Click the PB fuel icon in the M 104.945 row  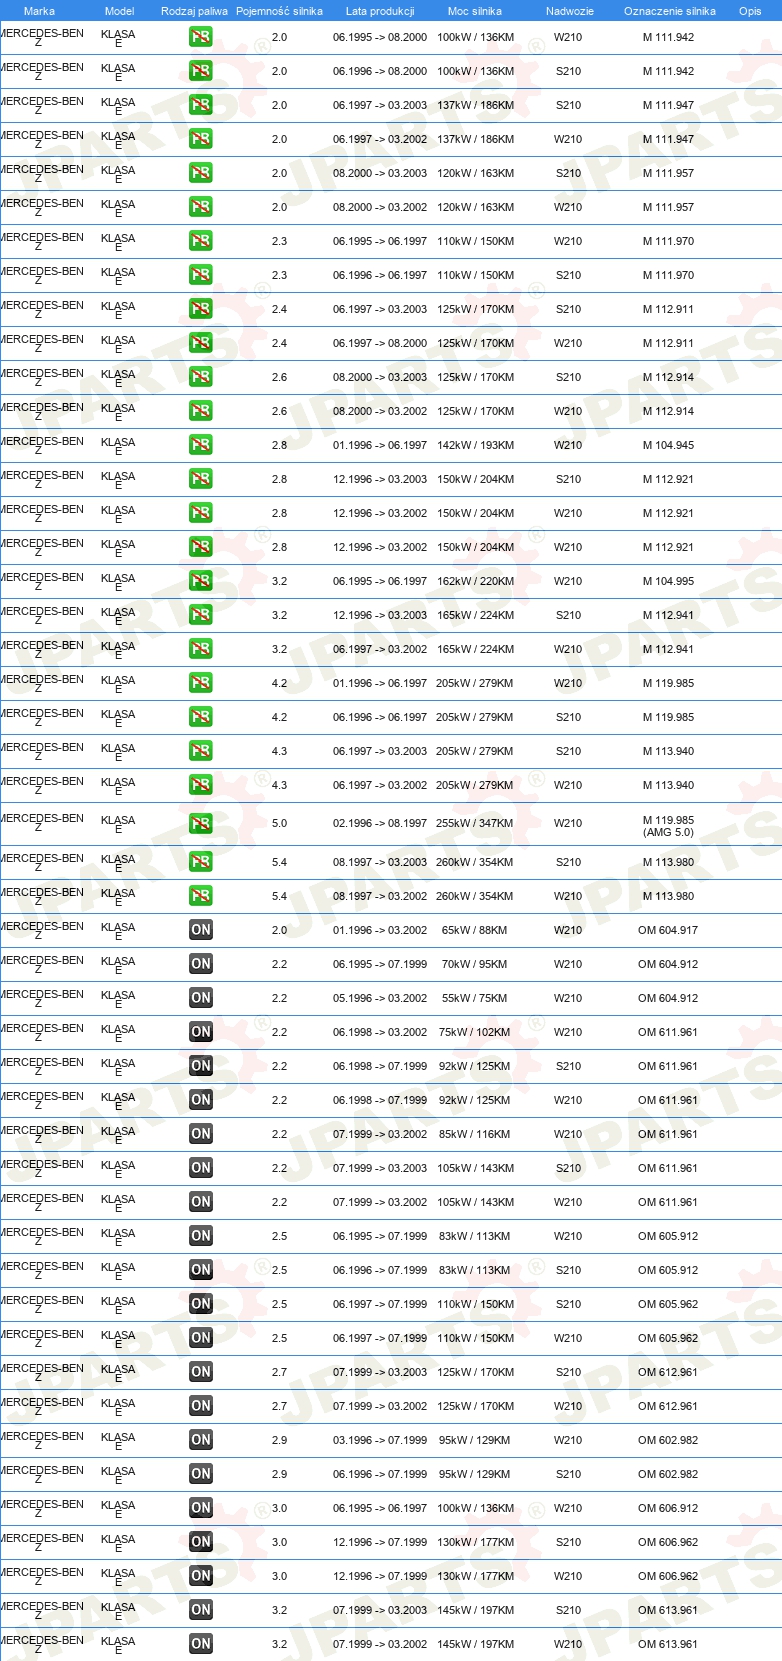(x=201, y=445)
